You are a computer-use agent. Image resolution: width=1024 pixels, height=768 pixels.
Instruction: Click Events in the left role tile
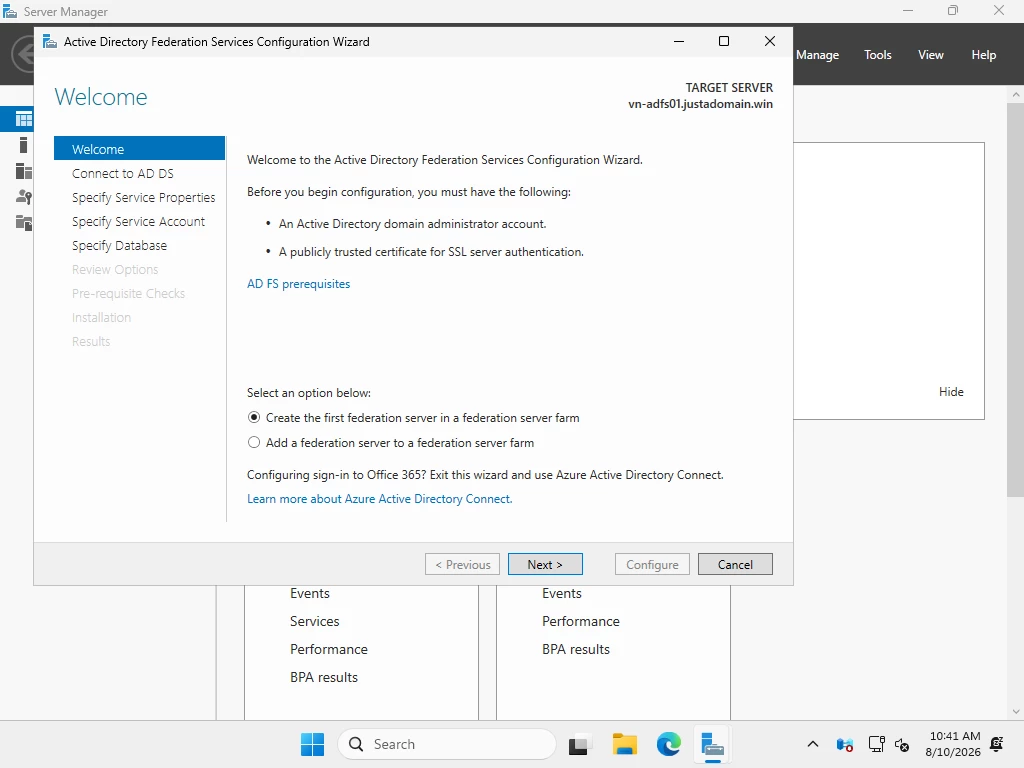(x=310, y=594)
